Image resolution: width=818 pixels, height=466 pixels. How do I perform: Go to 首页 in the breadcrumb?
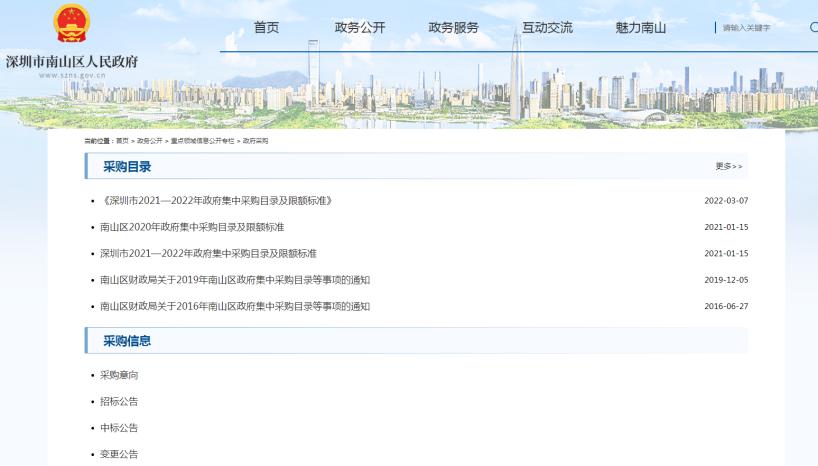click(x=122, y=141)
